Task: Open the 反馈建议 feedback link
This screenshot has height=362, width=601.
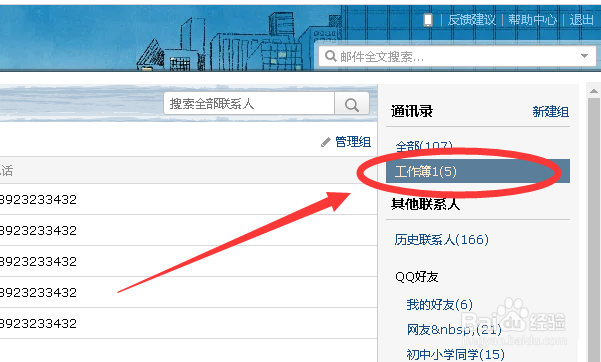Action: (x=471, y=20)
